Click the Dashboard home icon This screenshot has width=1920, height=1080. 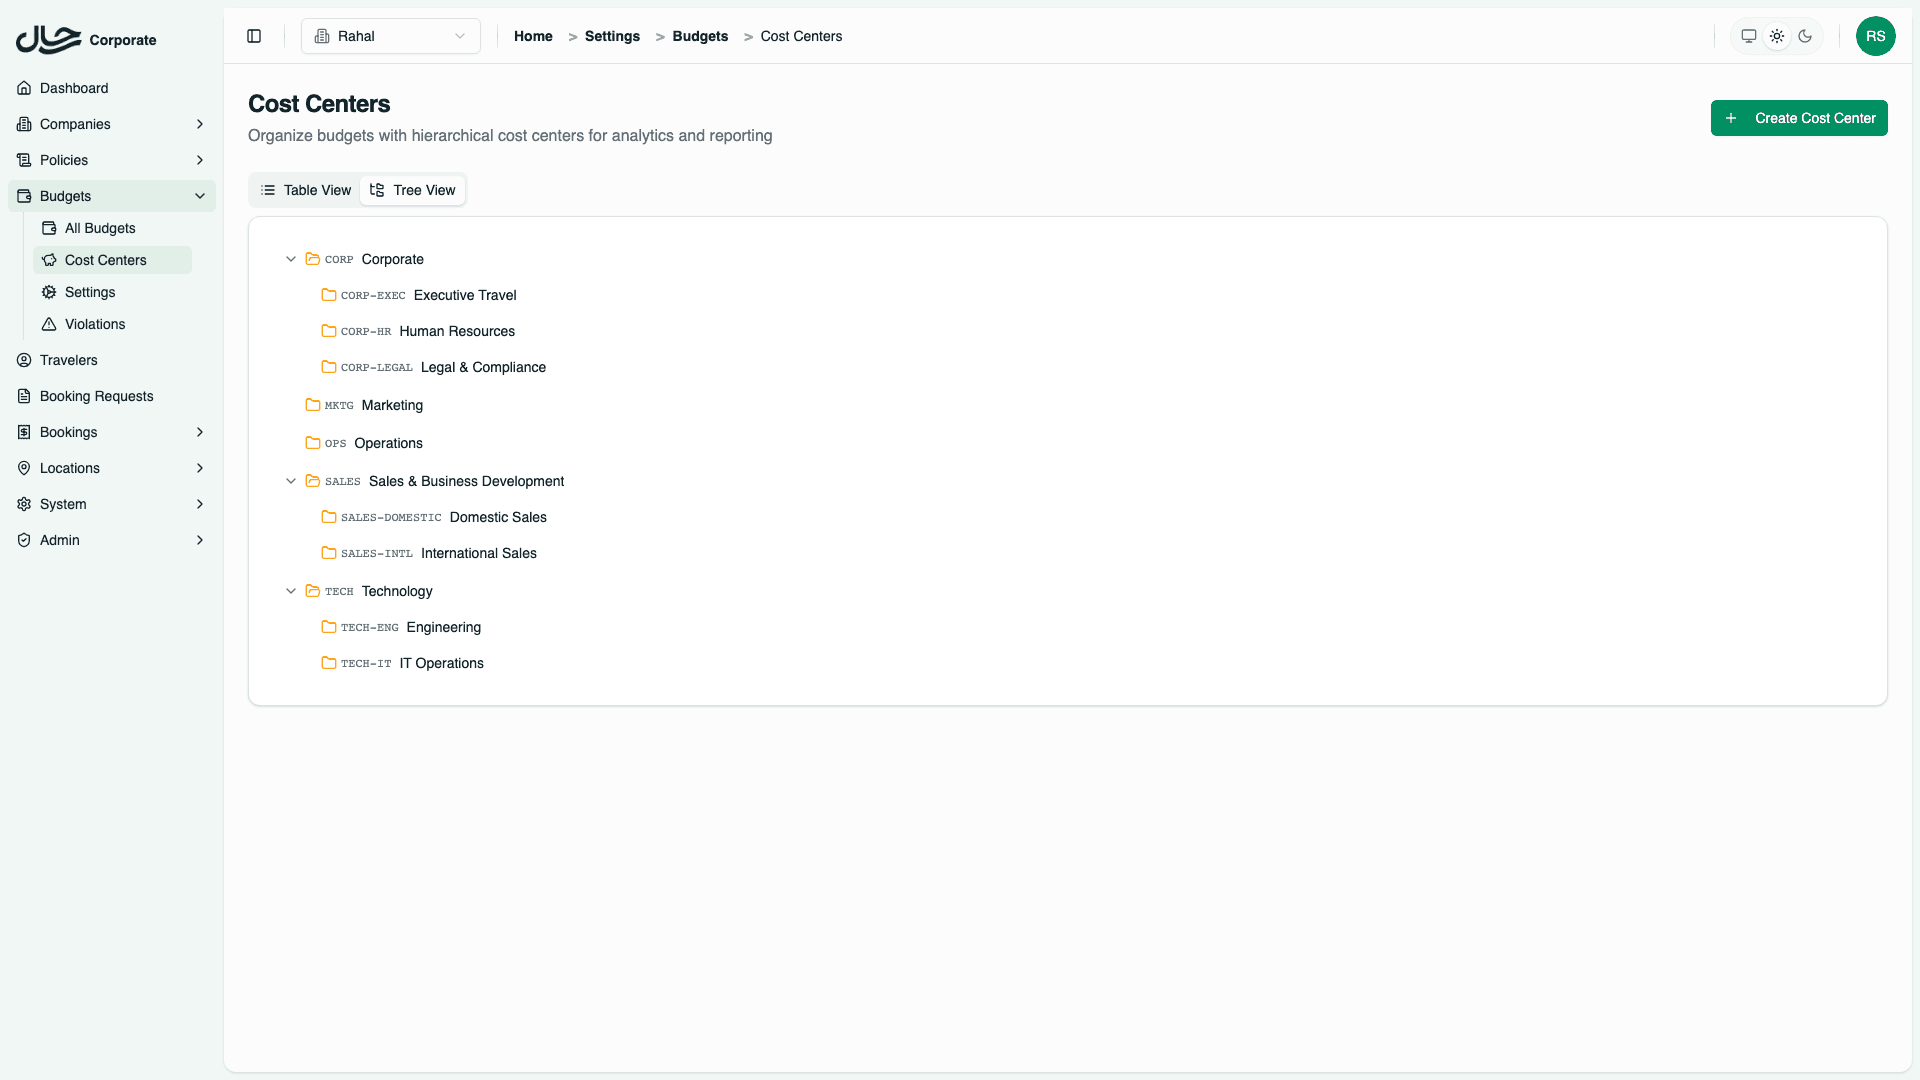24,88
